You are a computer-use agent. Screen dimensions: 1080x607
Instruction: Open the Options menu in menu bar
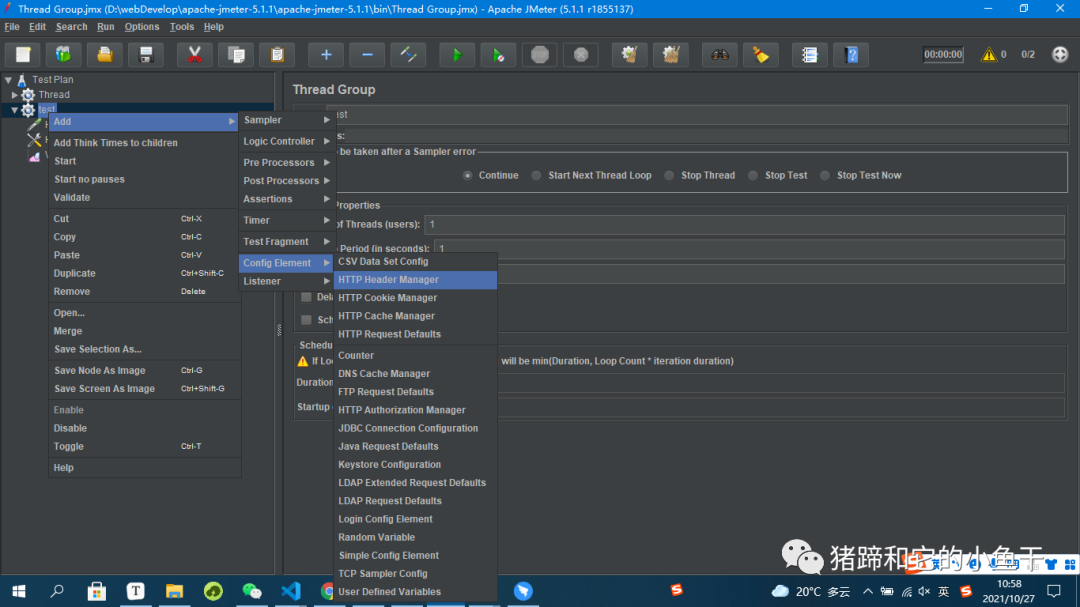(142, 27)
